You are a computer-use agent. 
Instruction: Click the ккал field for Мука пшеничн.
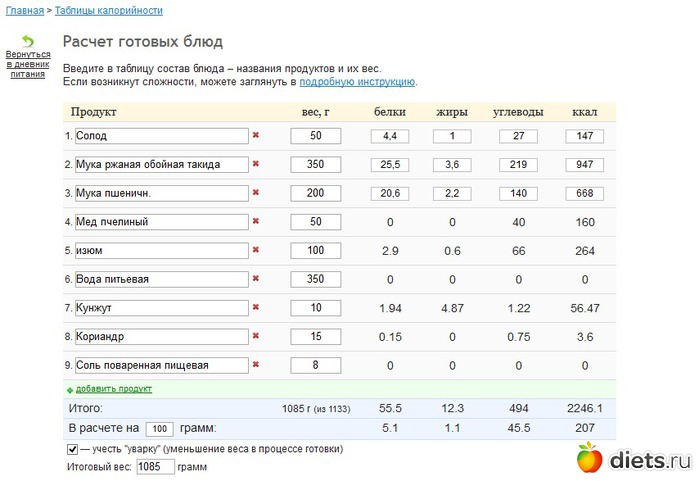pyautogui.click(x=585, y=193)
